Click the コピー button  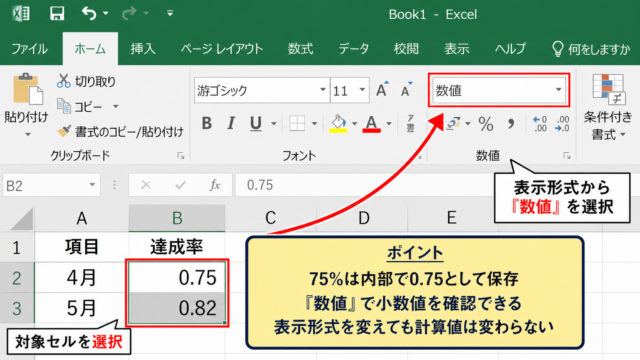[80, 107]
